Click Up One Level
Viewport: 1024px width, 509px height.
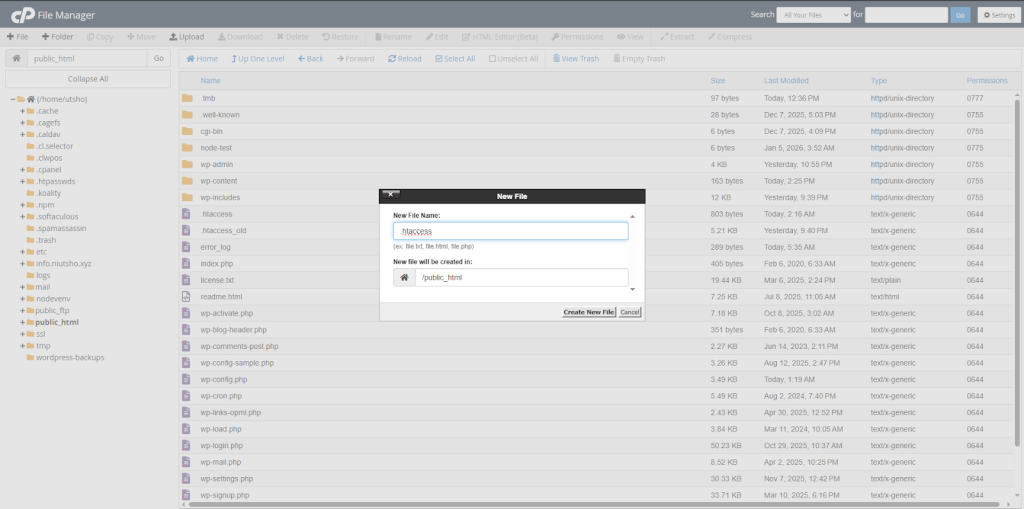click(258, 59)
